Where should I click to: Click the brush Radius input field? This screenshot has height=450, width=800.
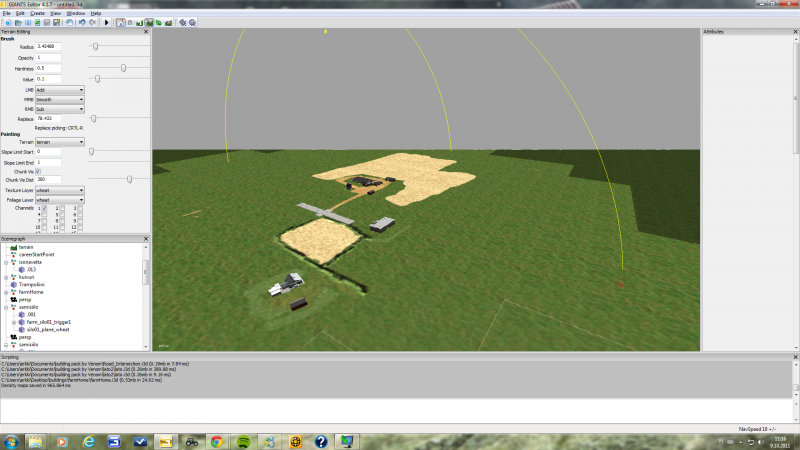[48, 46]
